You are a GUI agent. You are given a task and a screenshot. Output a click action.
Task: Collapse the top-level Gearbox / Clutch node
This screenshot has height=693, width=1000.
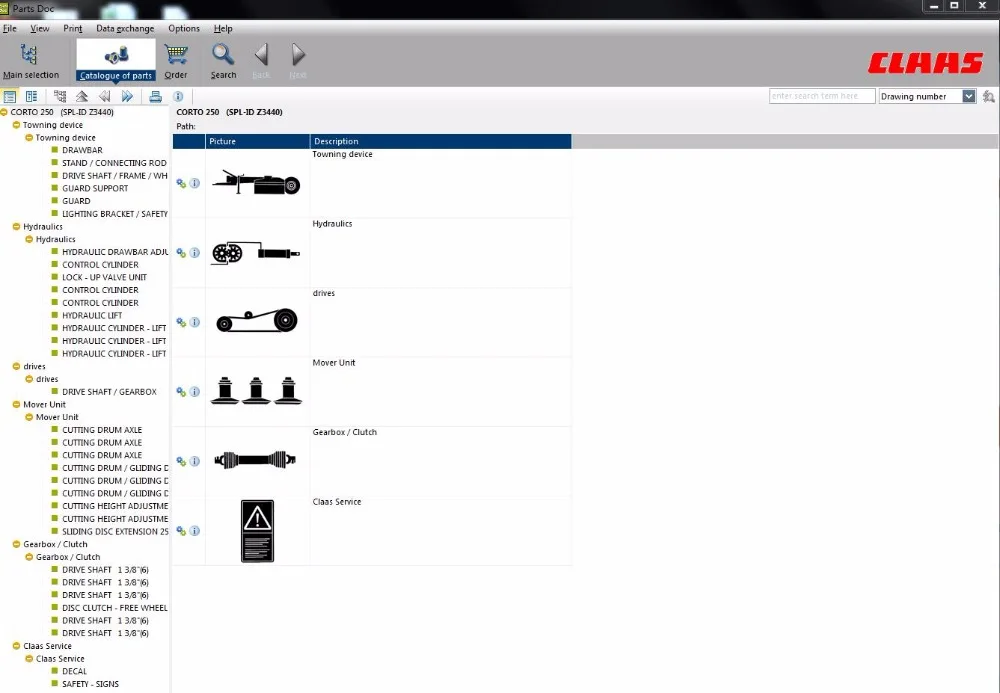[17, 544]
